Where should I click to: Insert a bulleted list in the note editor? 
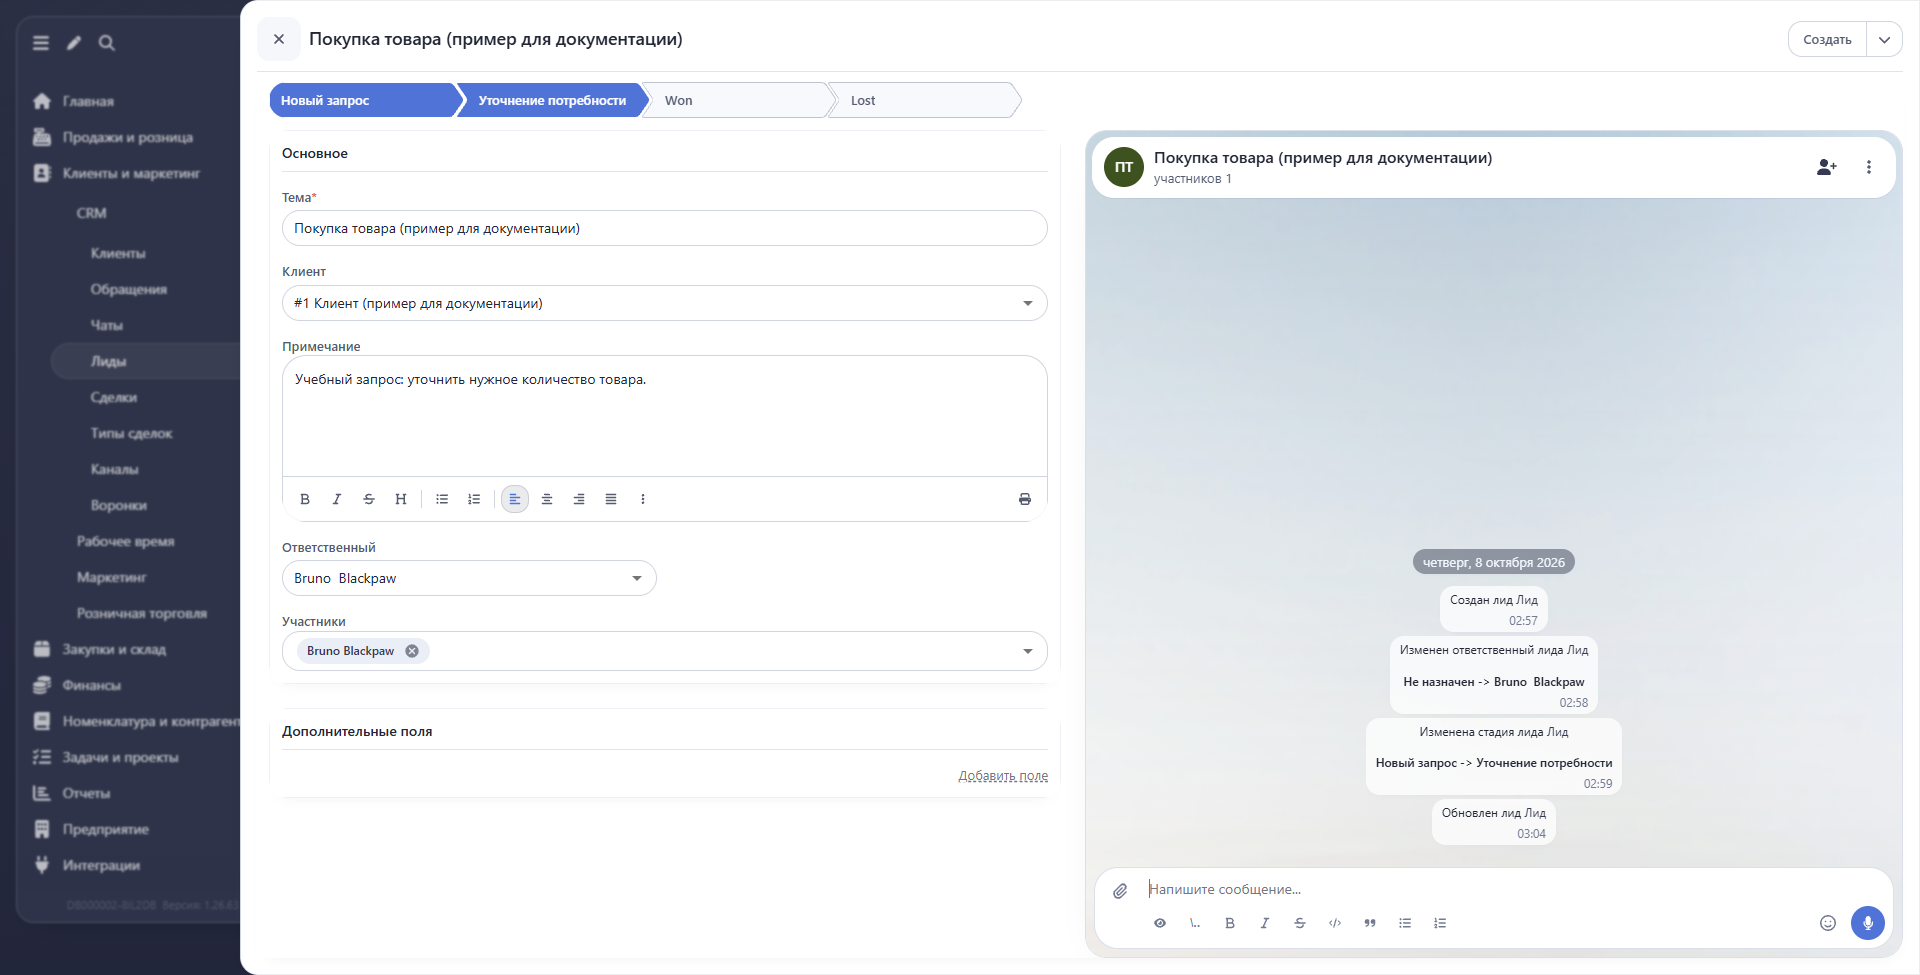[x=442, y=499]
